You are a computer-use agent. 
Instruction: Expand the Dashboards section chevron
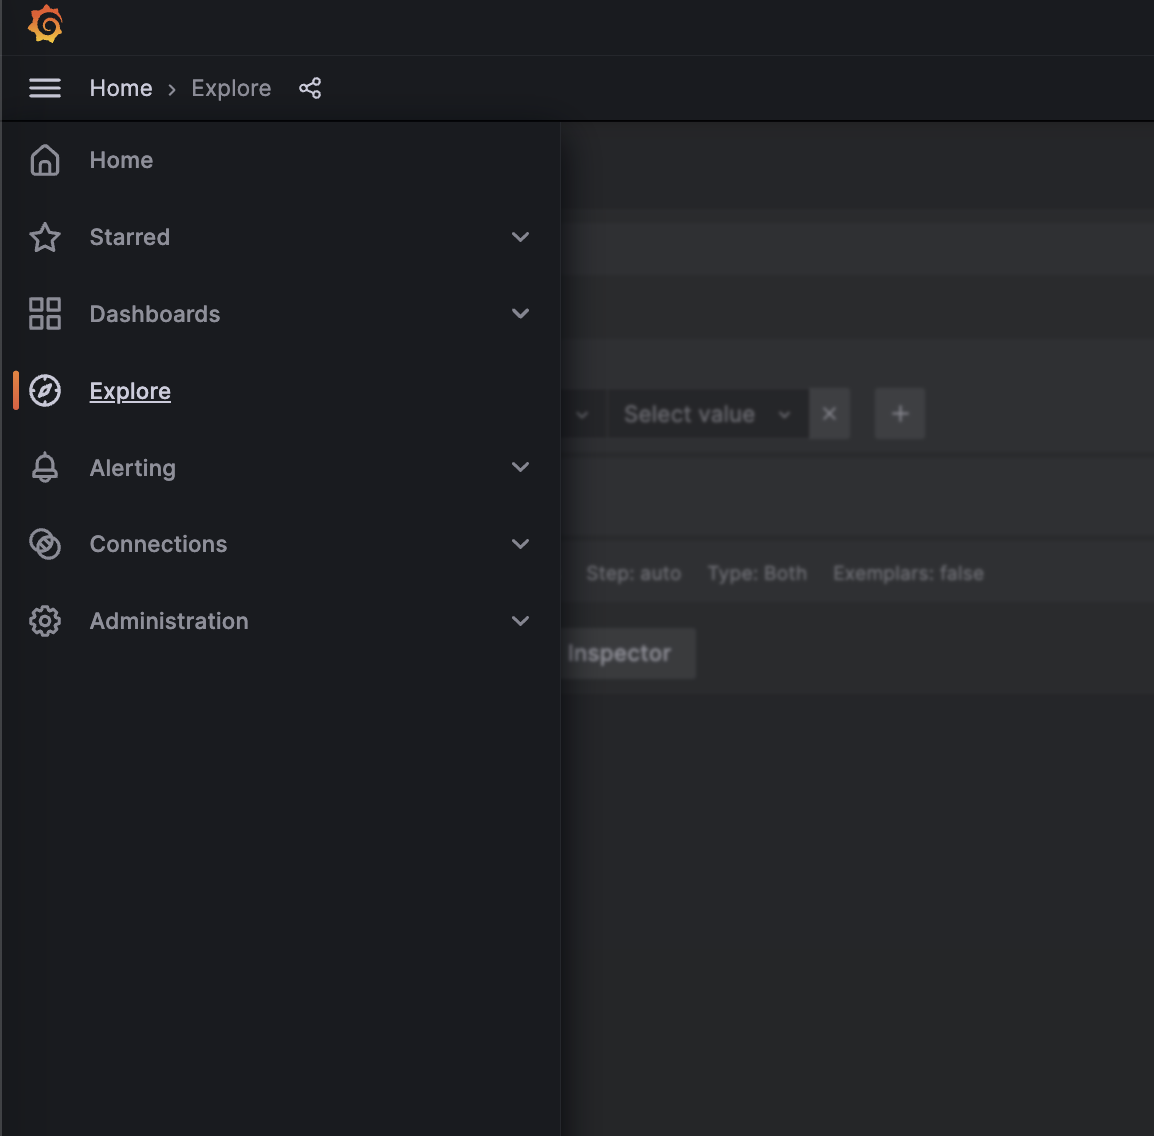tap(520, 314)
